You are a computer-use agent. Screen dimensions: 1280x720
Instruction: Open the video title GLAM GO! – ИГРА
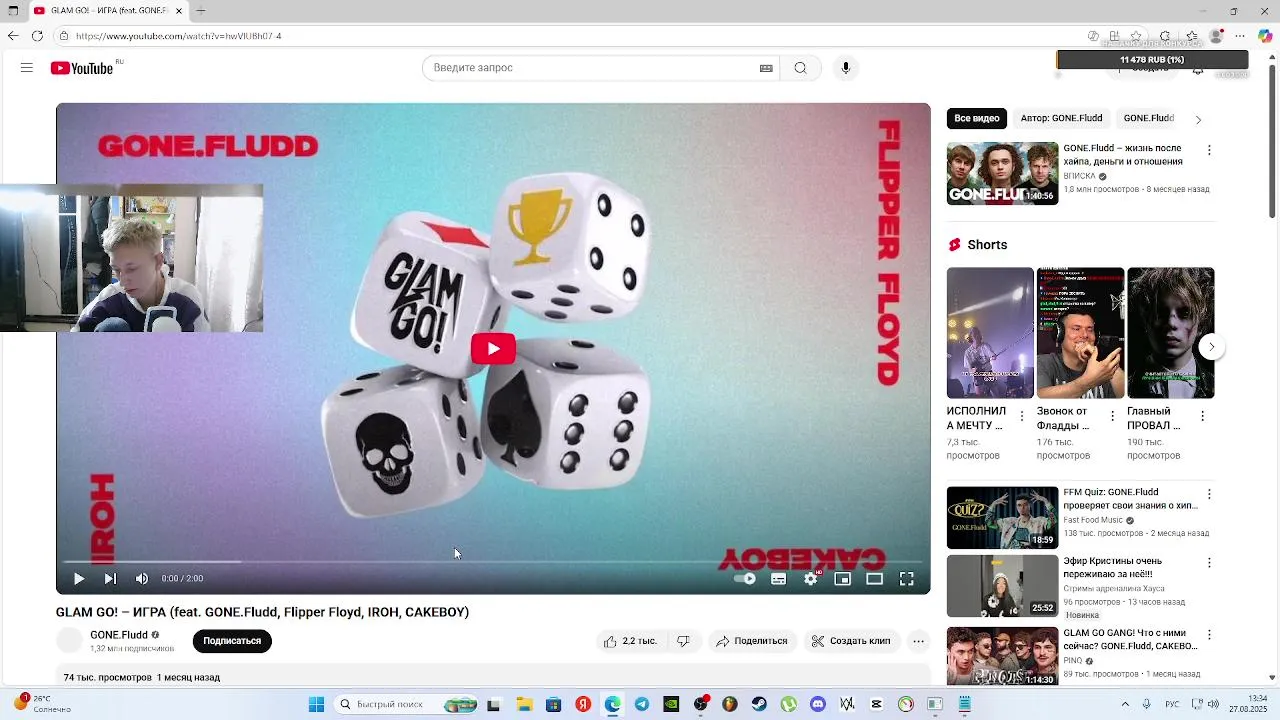tap(262, 612)
